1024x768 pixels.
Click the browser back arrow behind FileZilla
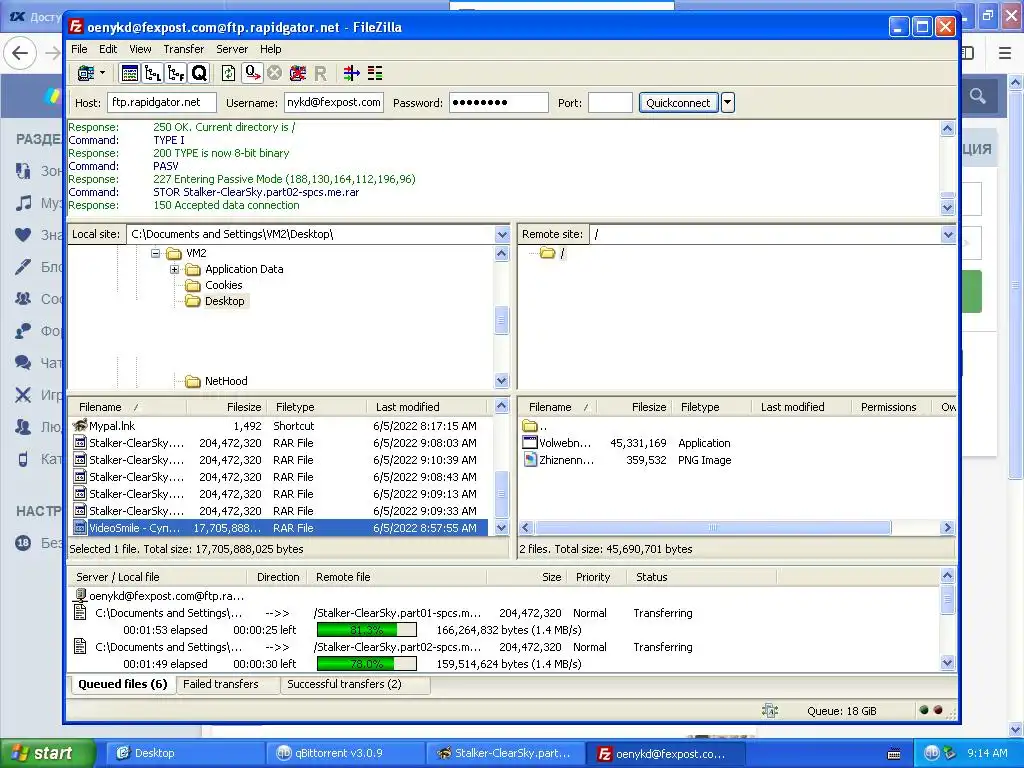point(20,53)
